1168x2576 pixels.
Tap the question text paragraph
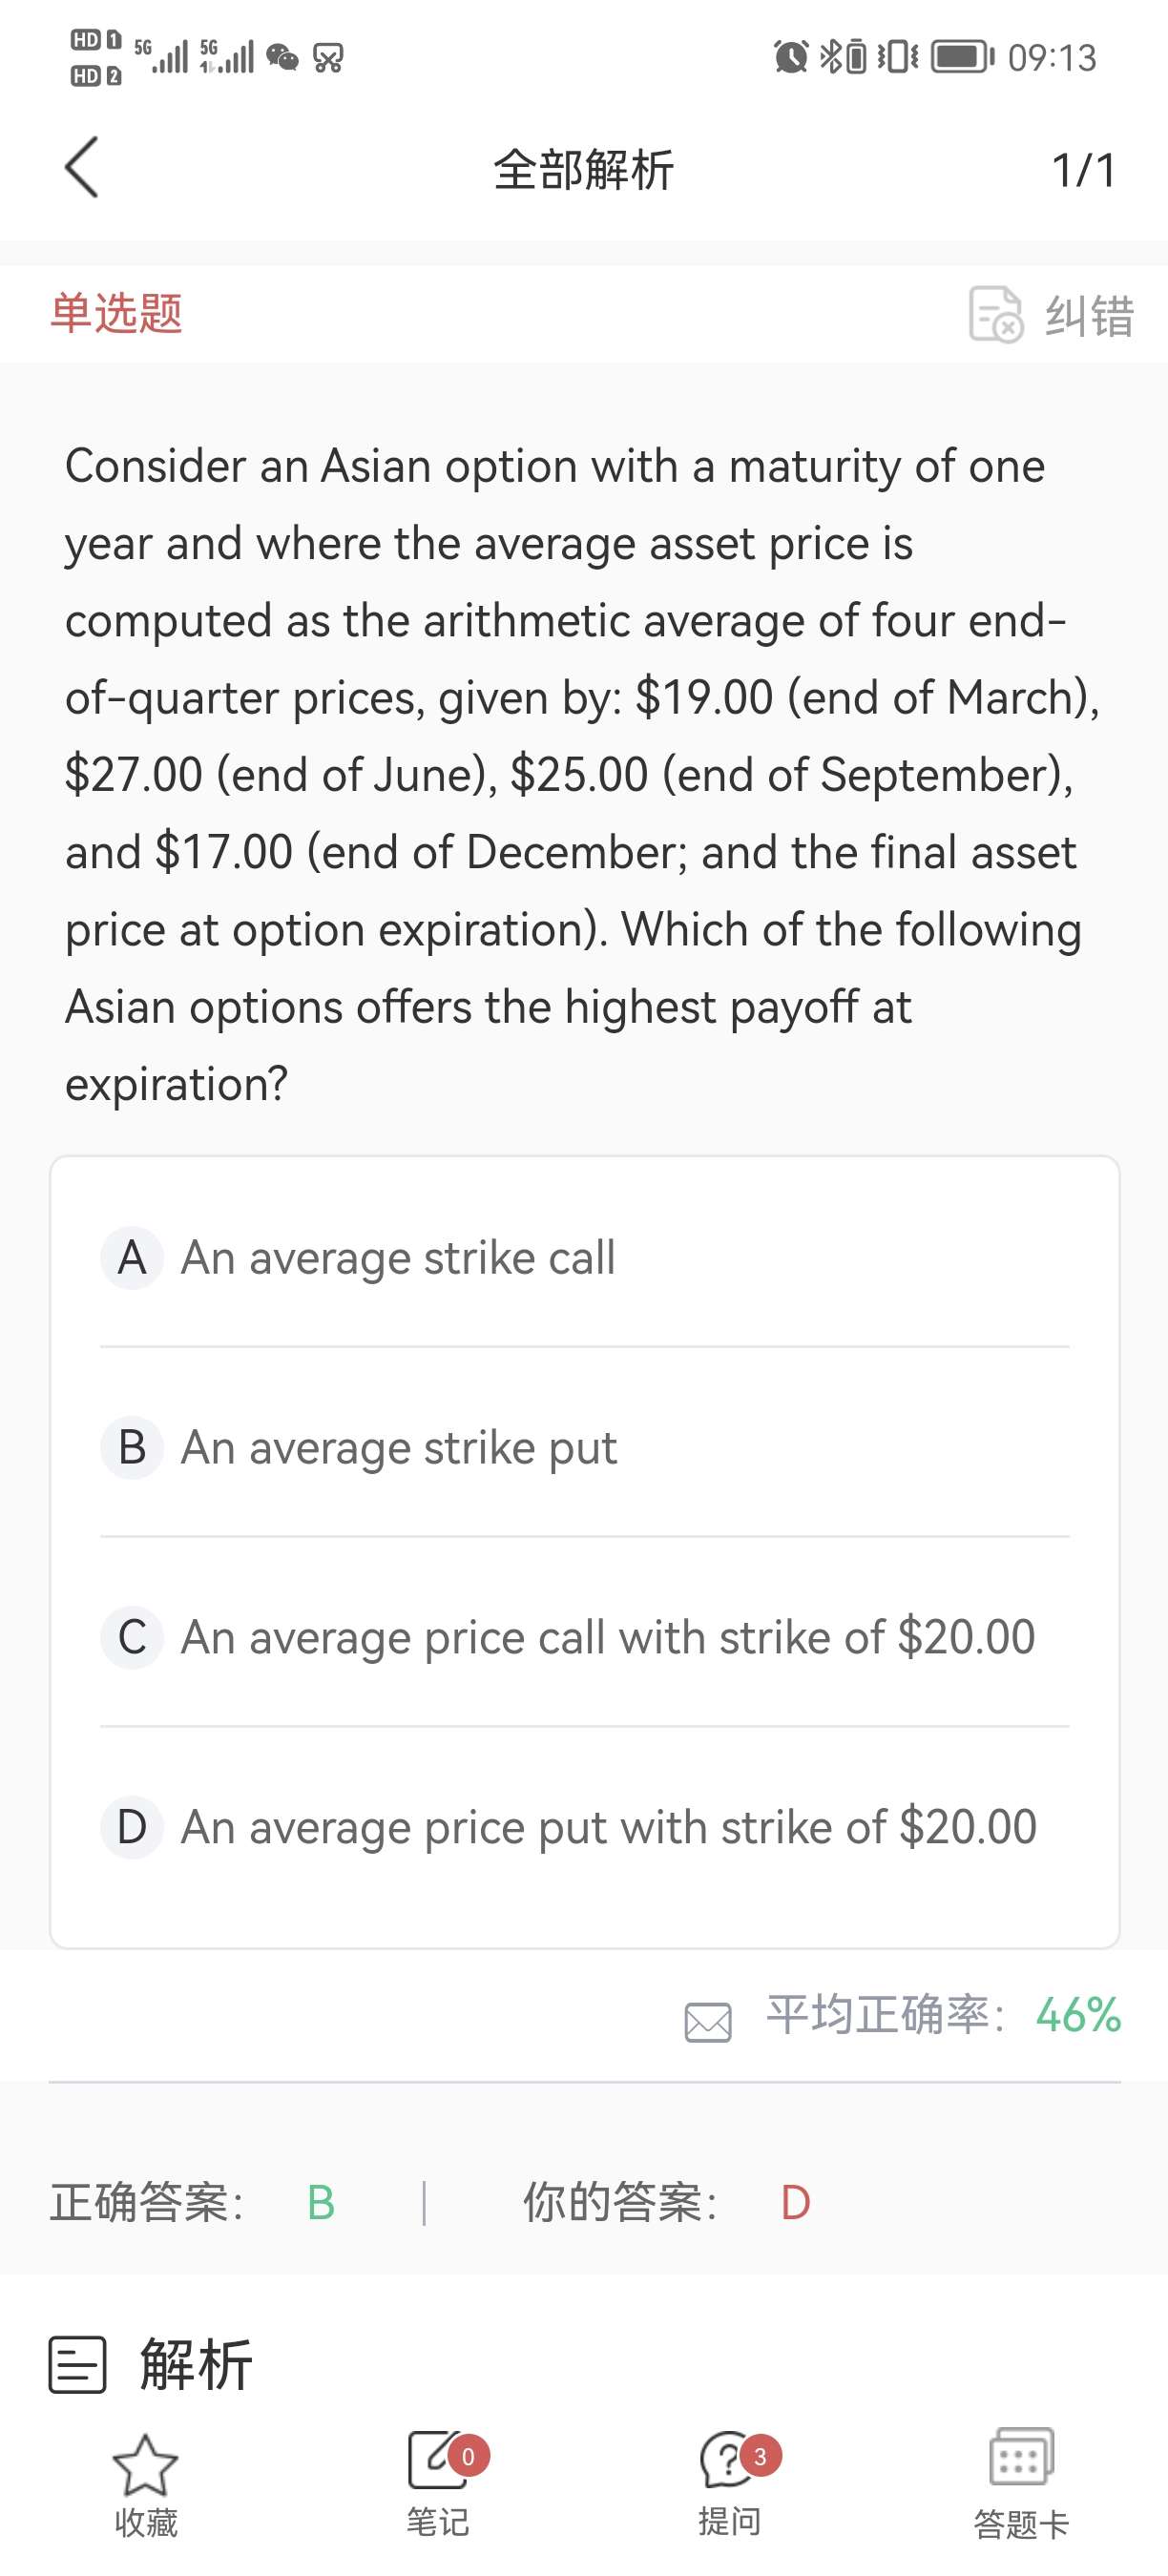click(x=580, y=774)
